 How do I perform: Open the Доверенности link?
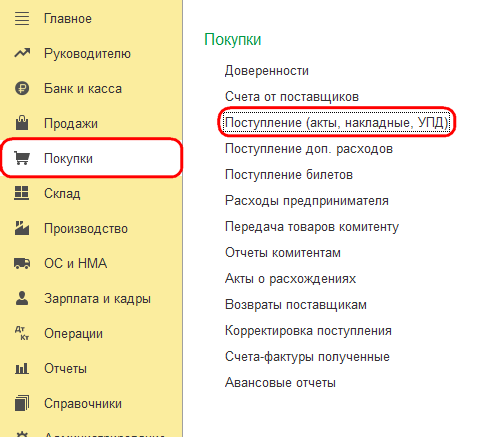(267, 71)
